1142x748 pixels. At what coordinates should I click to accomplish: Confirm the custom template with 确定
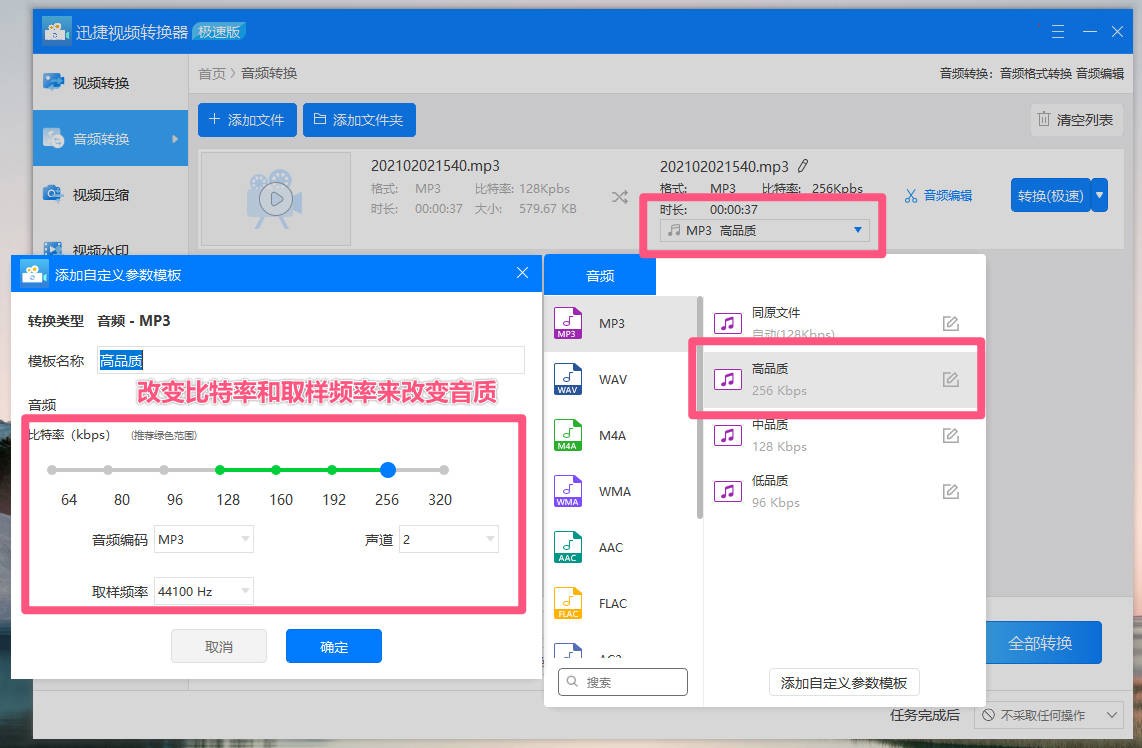tap(333, 646)
